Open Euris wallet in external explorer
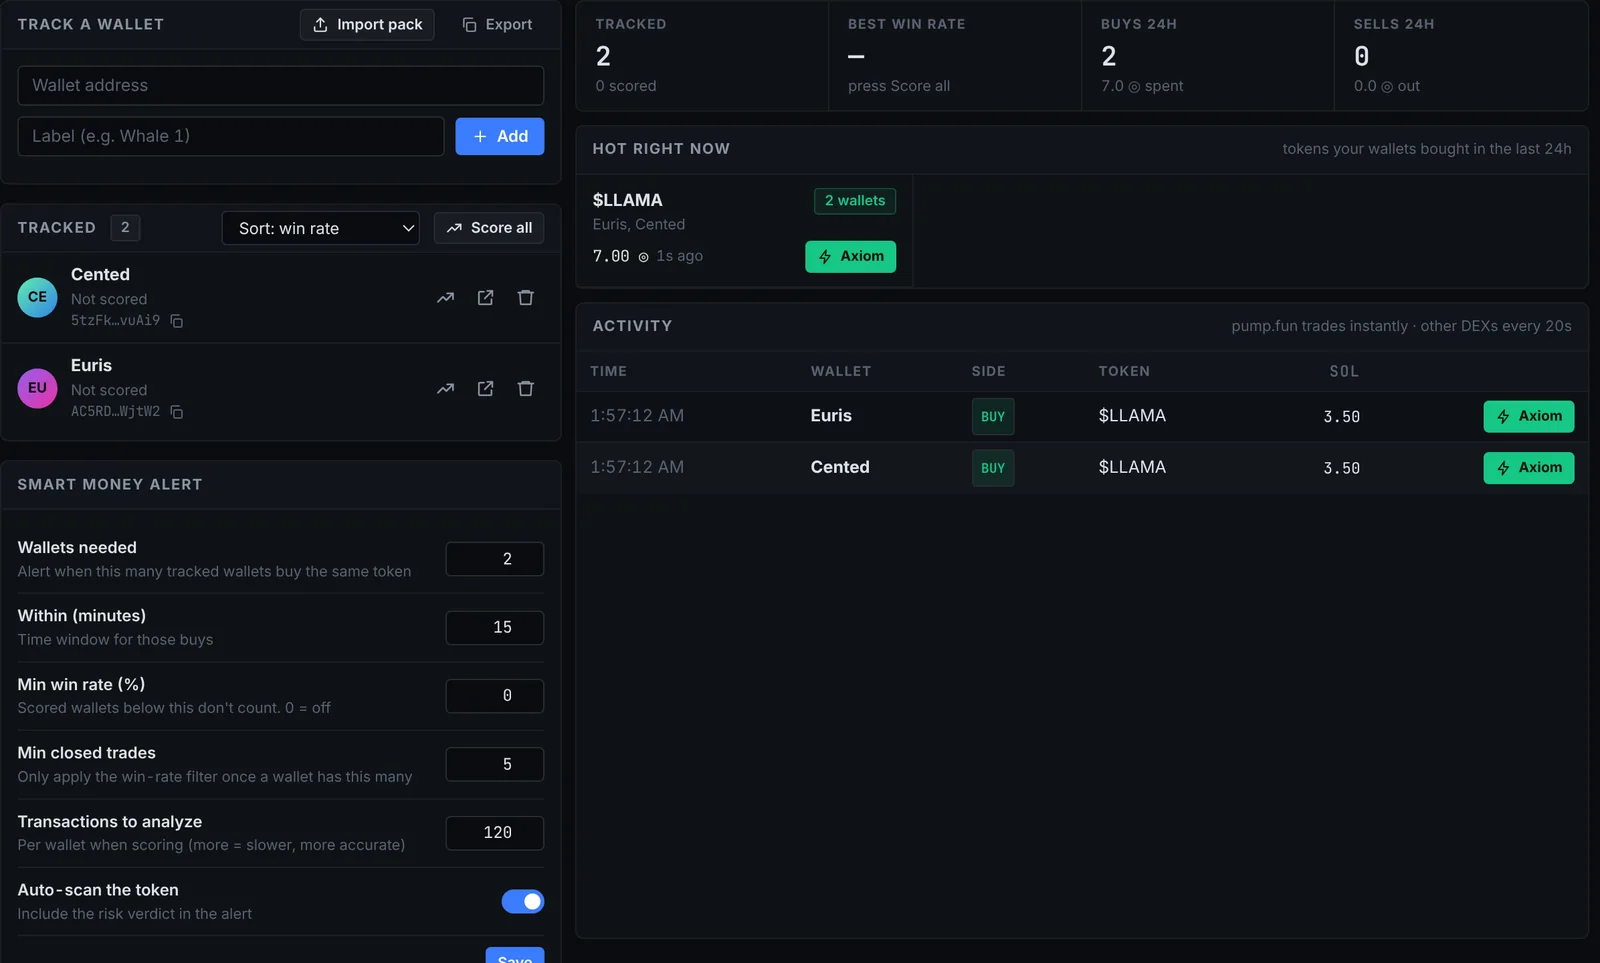This screenshot has width=1600, height=963. [x=485, y=389]
